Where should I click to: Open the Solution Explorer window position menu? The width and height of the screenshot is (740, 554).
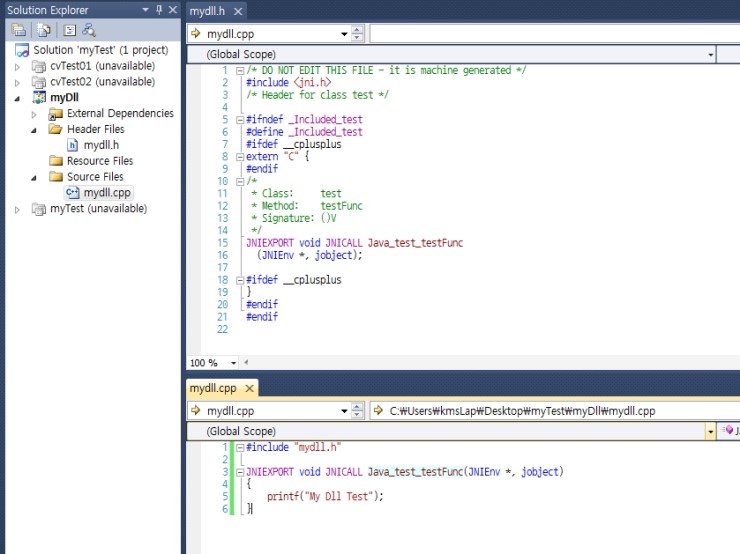point(145,9)
